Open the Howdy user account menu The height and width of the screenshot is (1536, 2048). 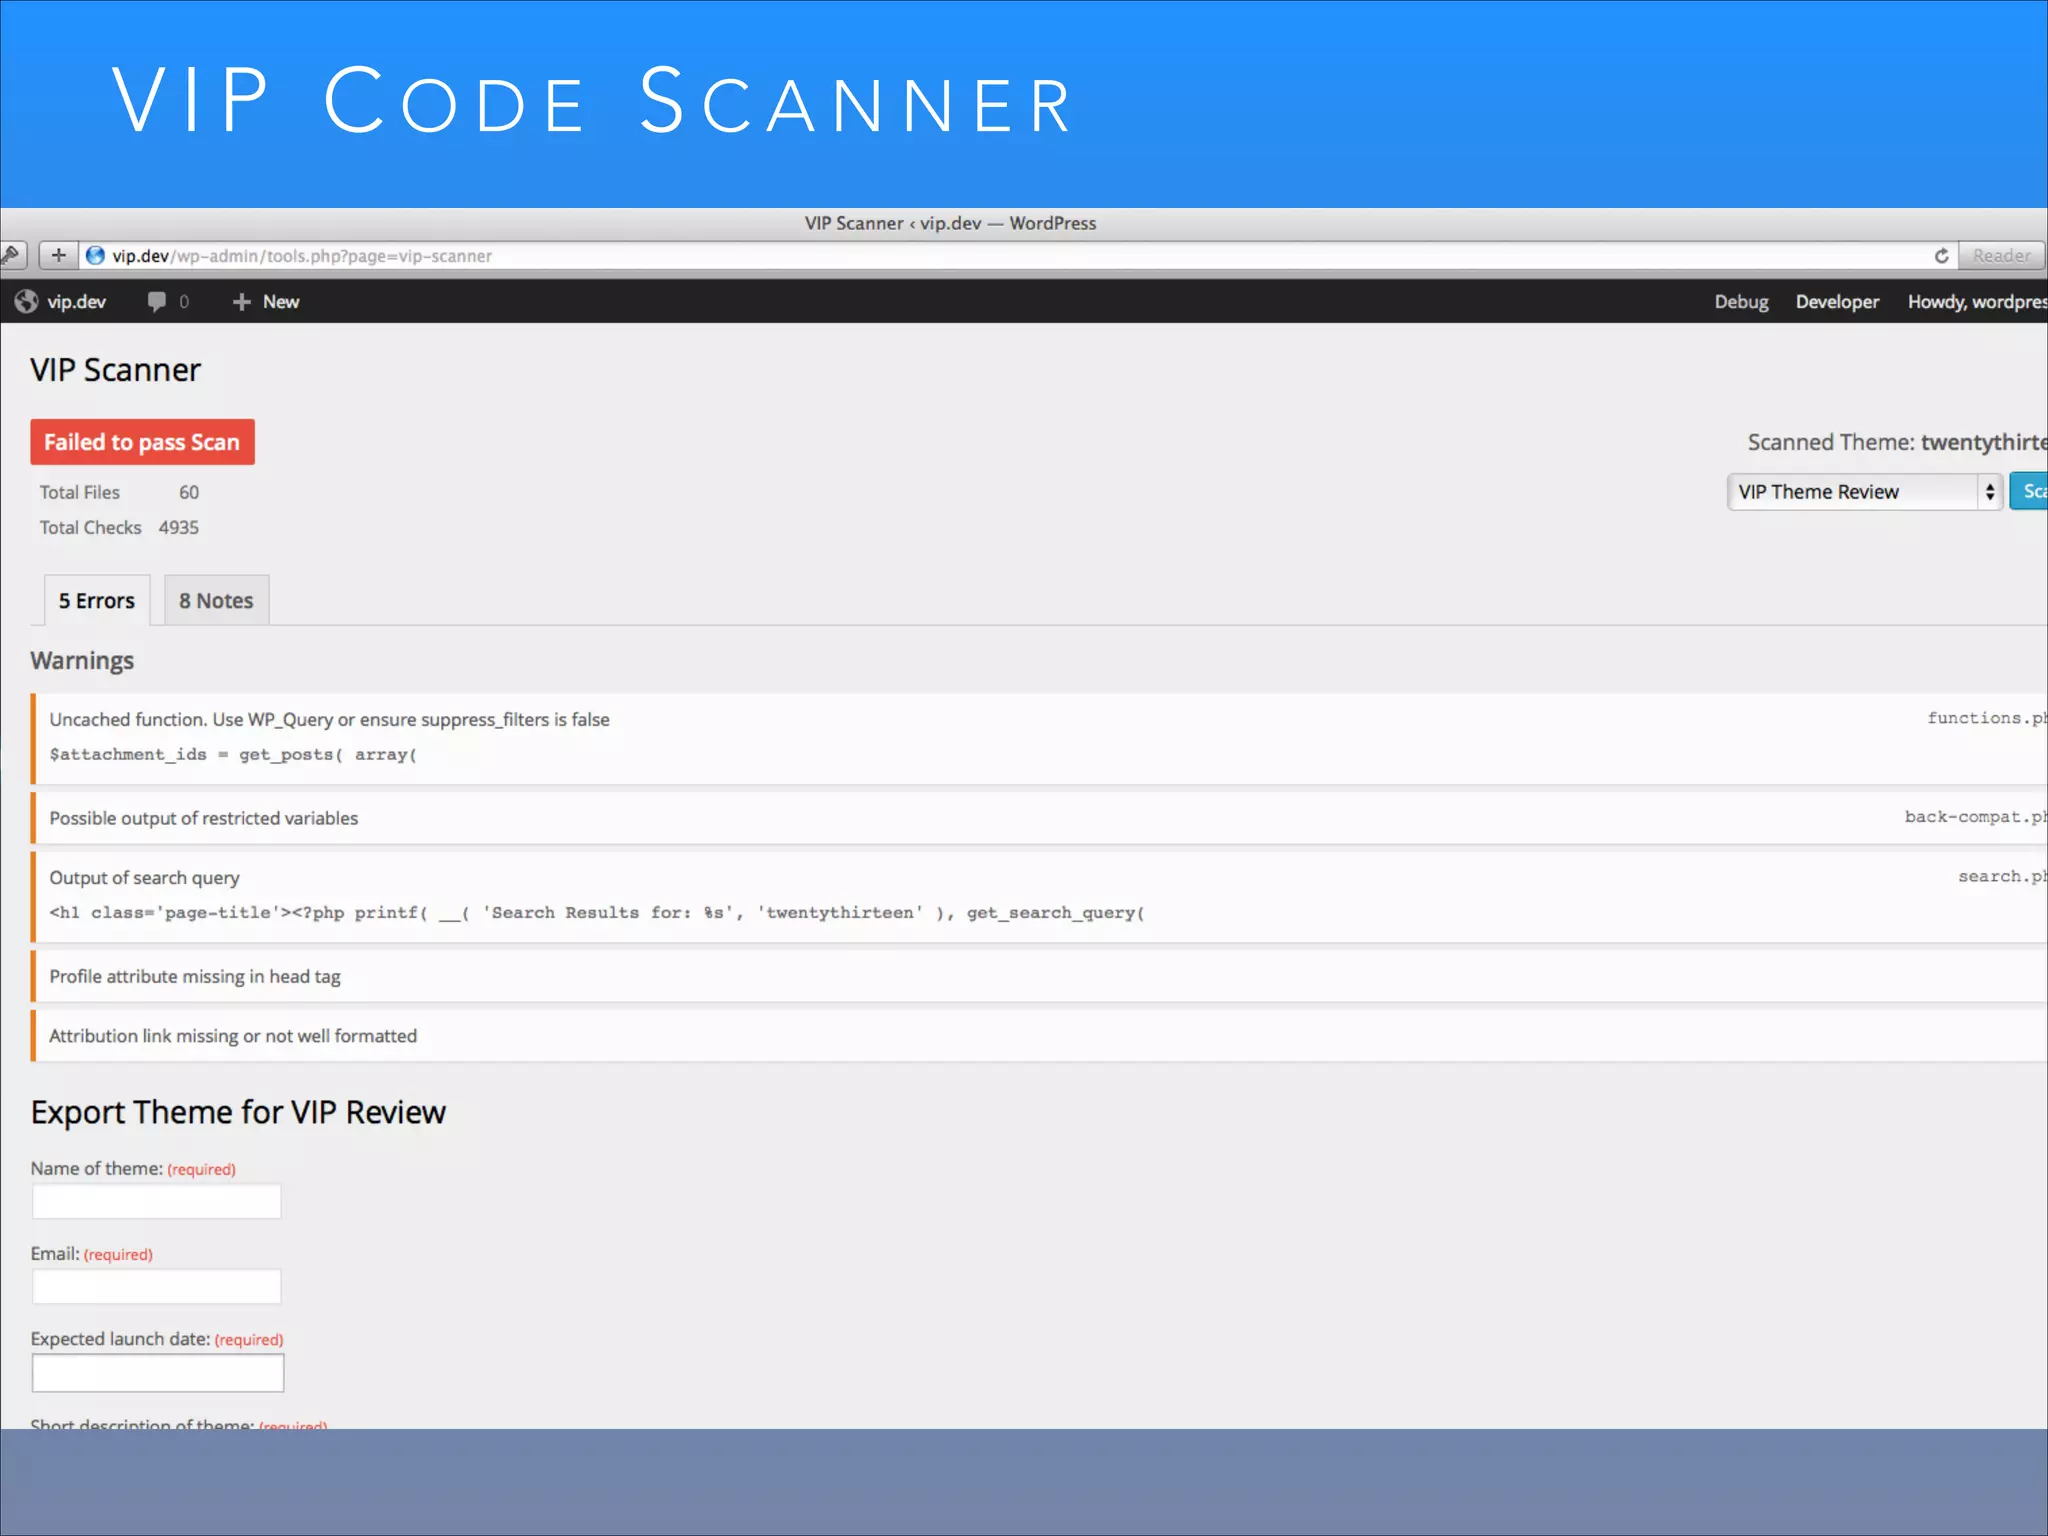click(x=1977, y=301)
